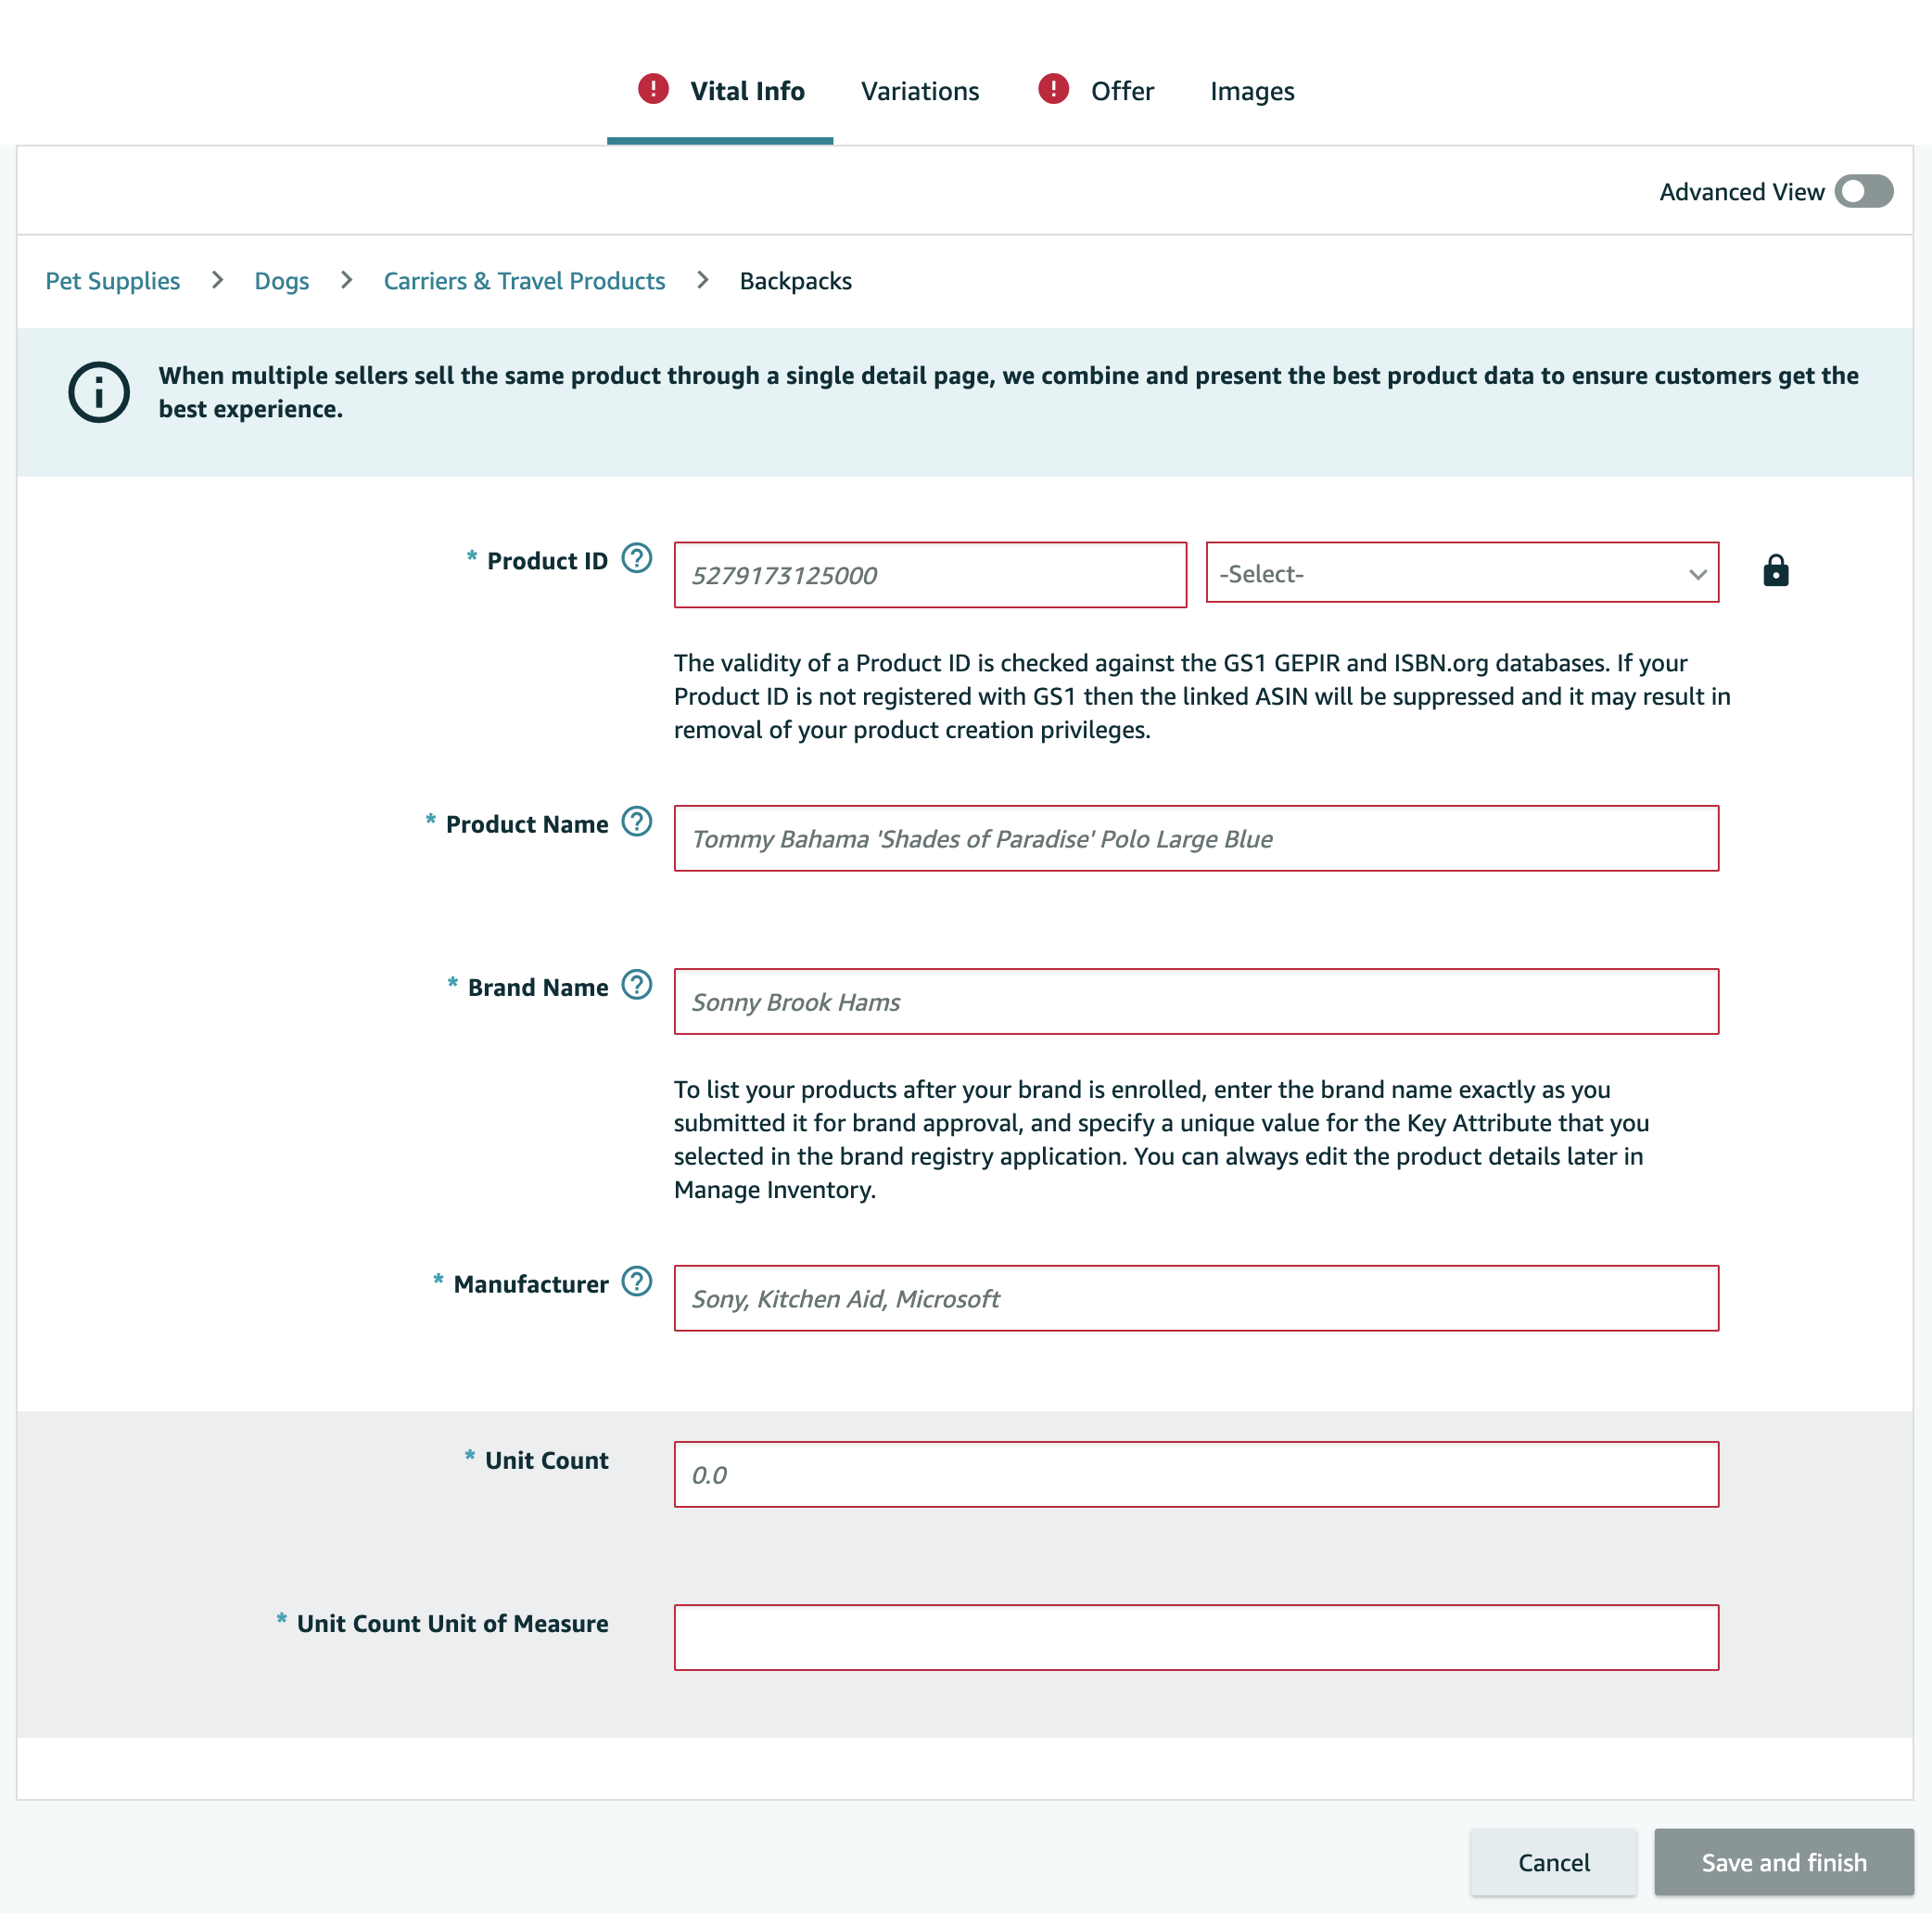Screen dimensions: 1932x1913
Task: Switch to the Variations tab
Action: 919,91
